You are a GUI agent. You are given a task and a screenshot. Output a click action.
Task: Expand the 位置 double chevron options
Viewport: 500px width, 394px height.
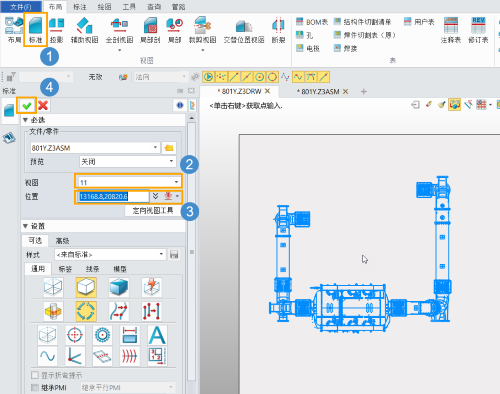(x=155, y=196)
